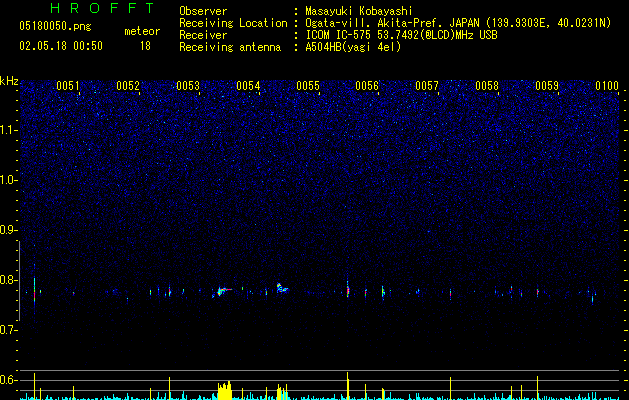Click the meteor count label
The image size is (629, 400).
pyautogui.click(x=142, y=31)
